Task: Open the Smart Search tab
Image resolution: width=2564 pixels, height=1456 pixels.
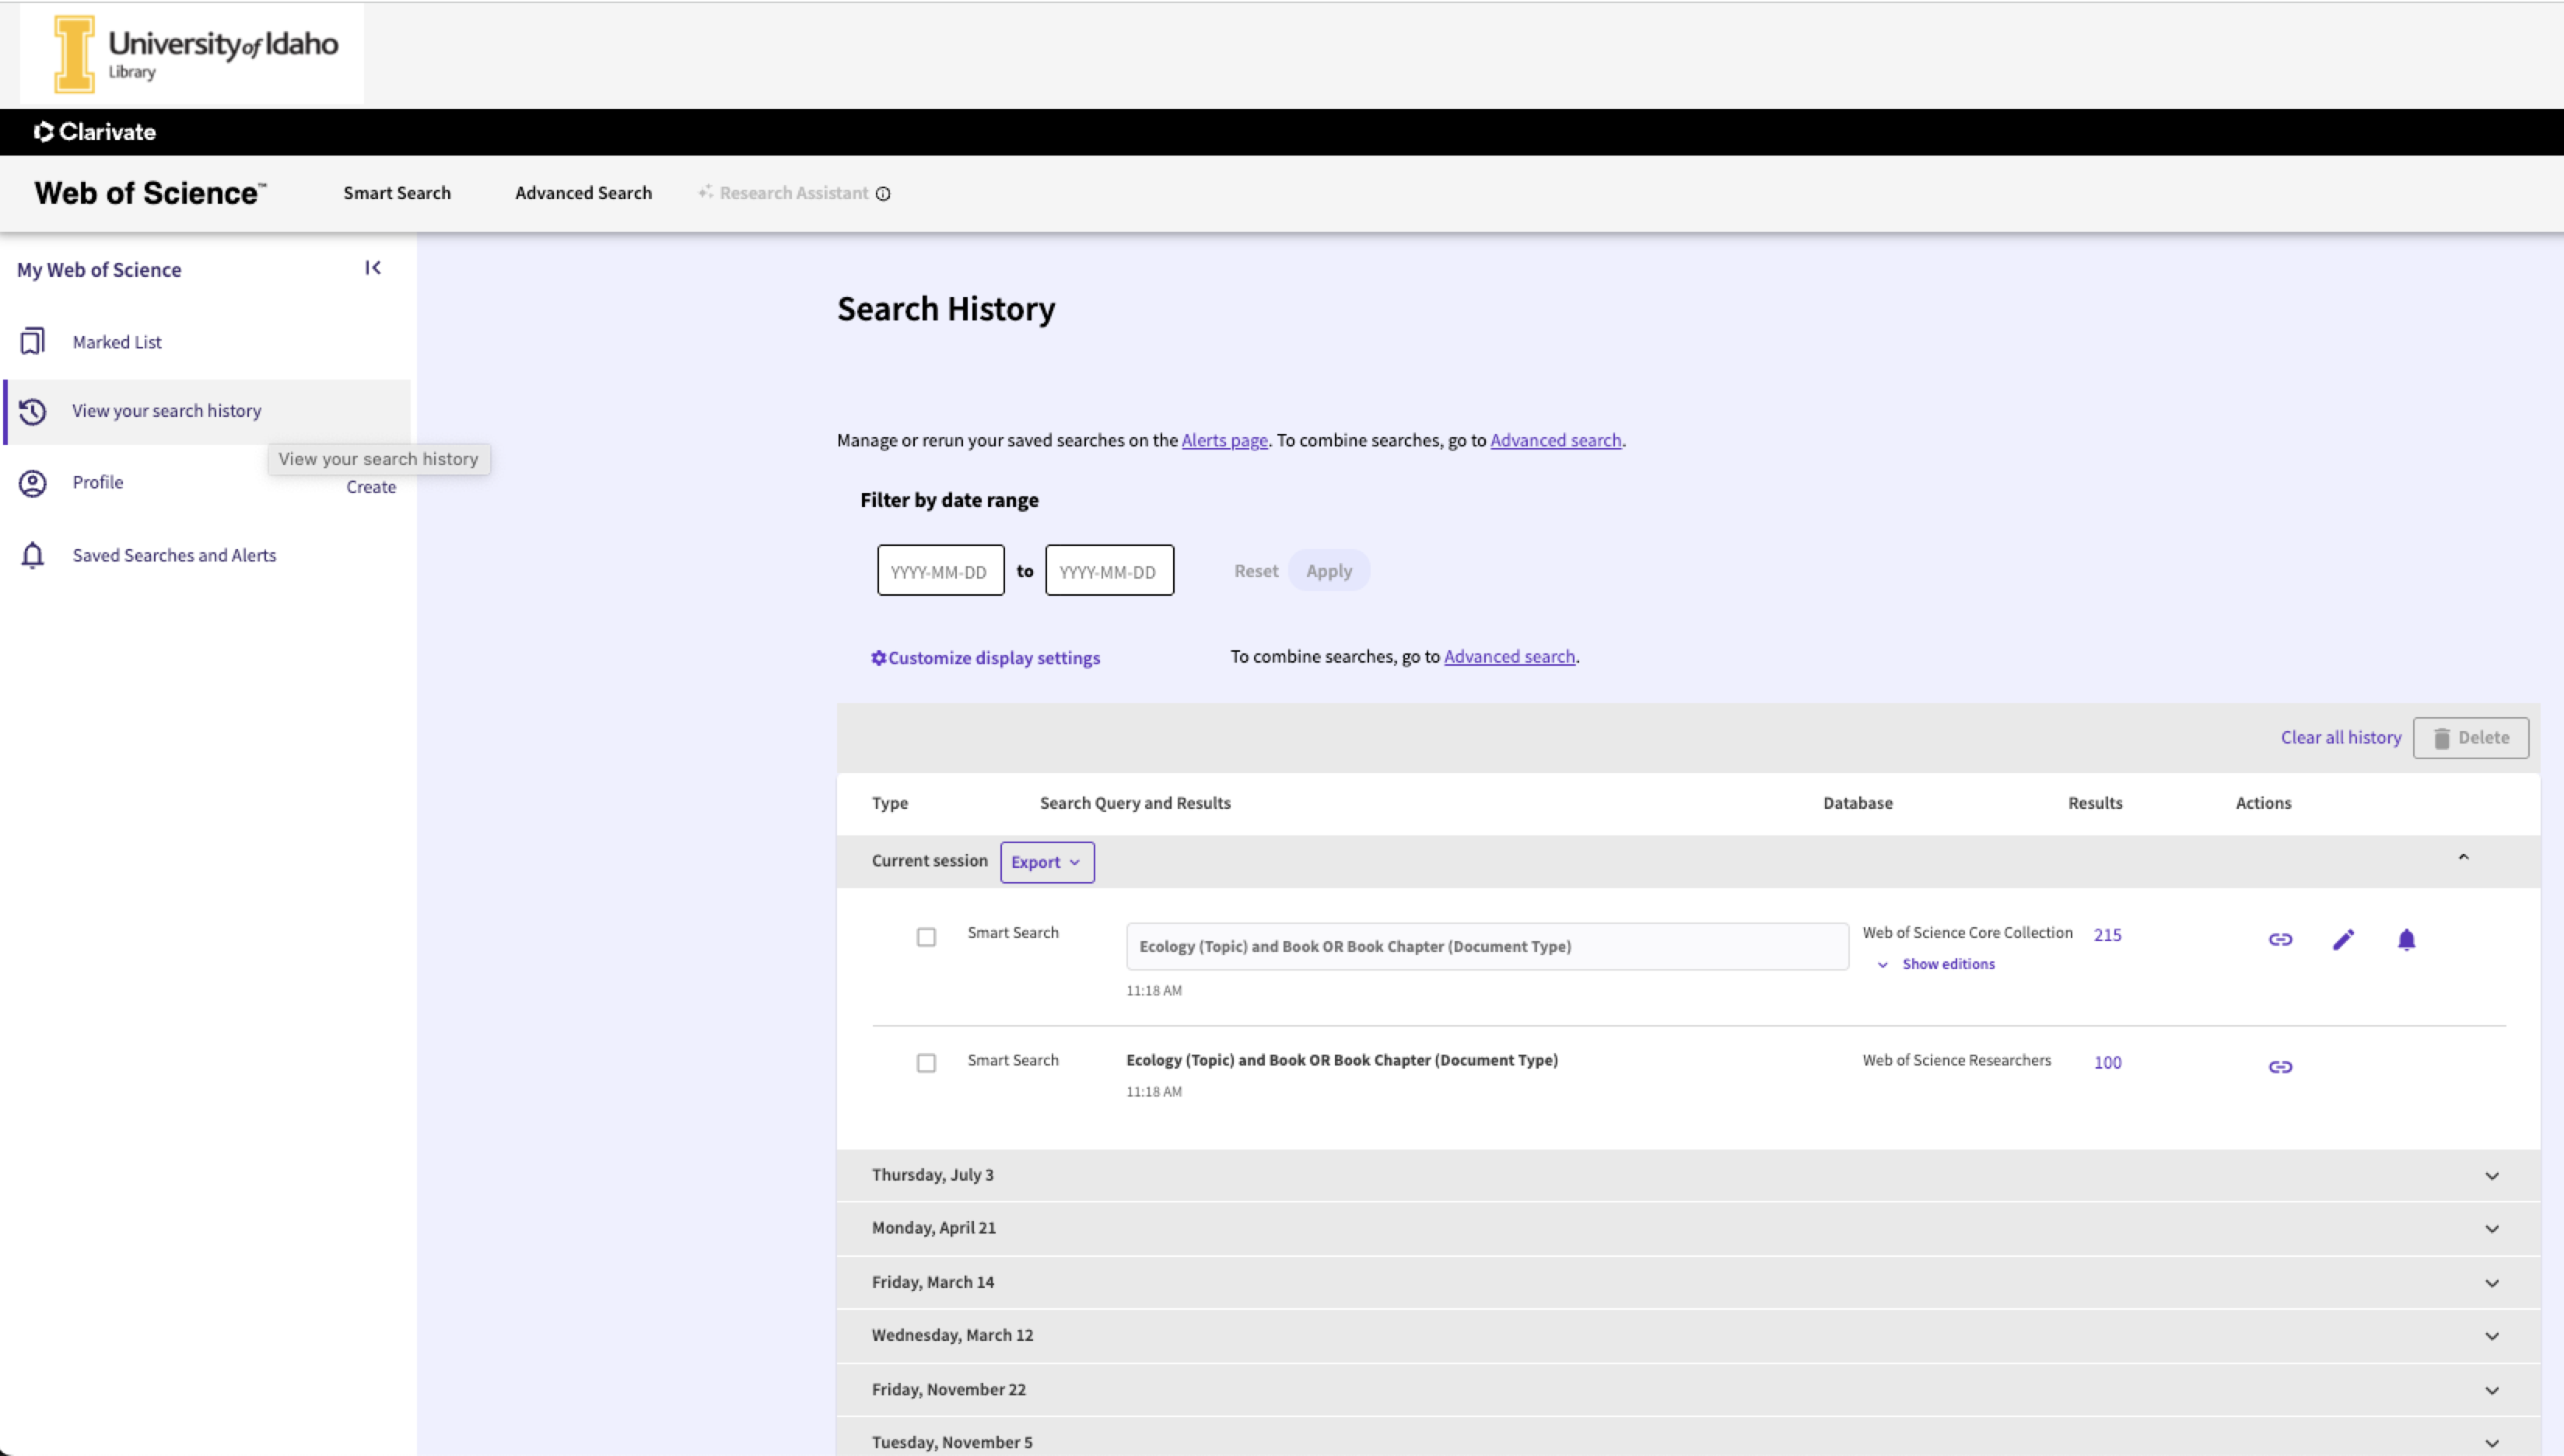Action: click(397, 193)
